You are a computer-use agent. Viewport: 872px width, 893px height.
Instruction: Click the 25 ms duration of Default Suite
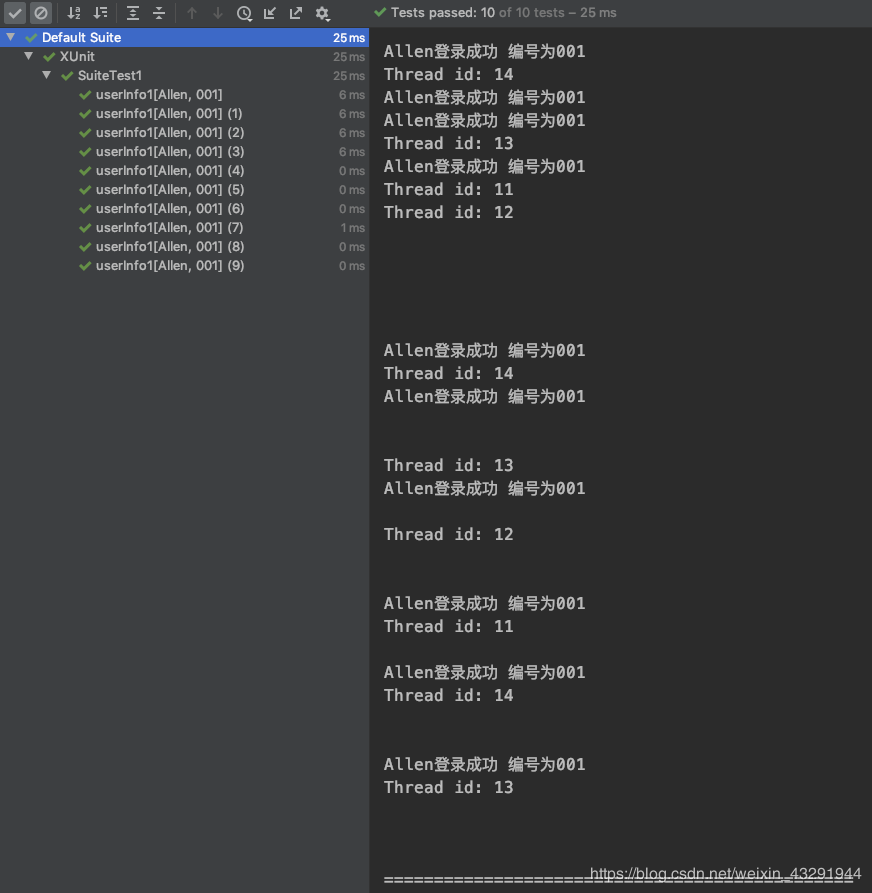349,38
